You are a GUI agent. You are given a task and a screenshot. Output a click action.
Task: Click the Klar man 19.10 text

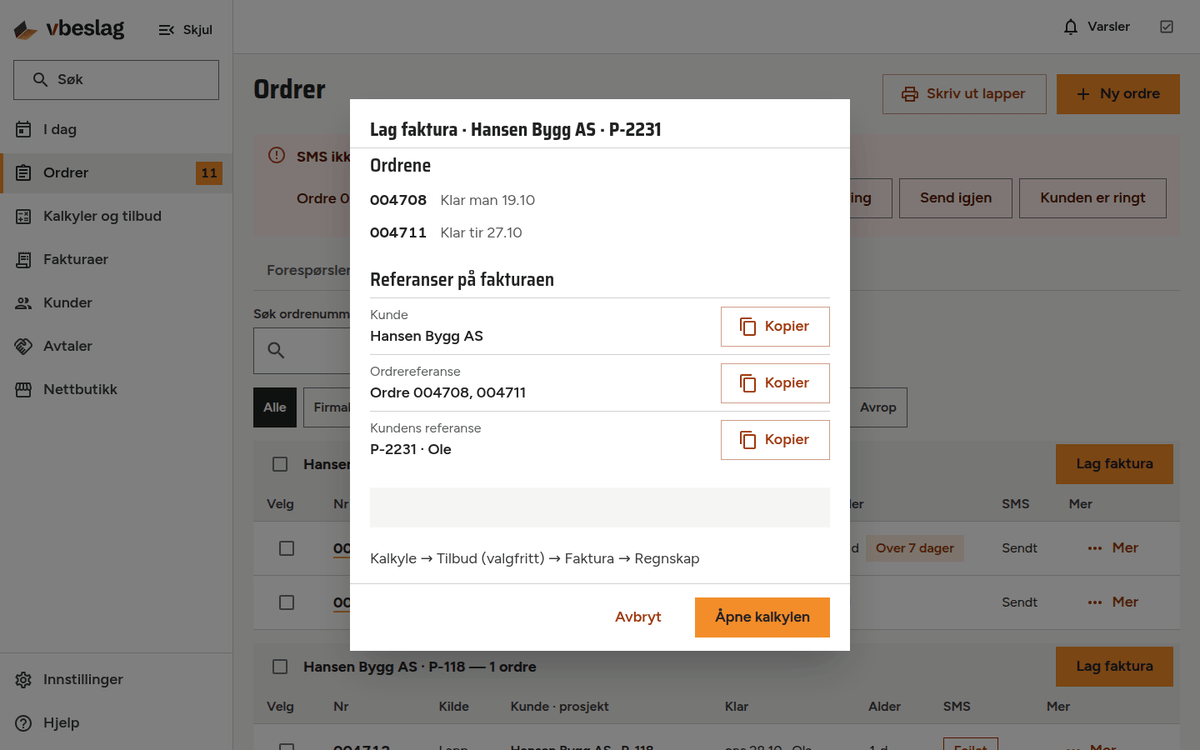(488, 200)
